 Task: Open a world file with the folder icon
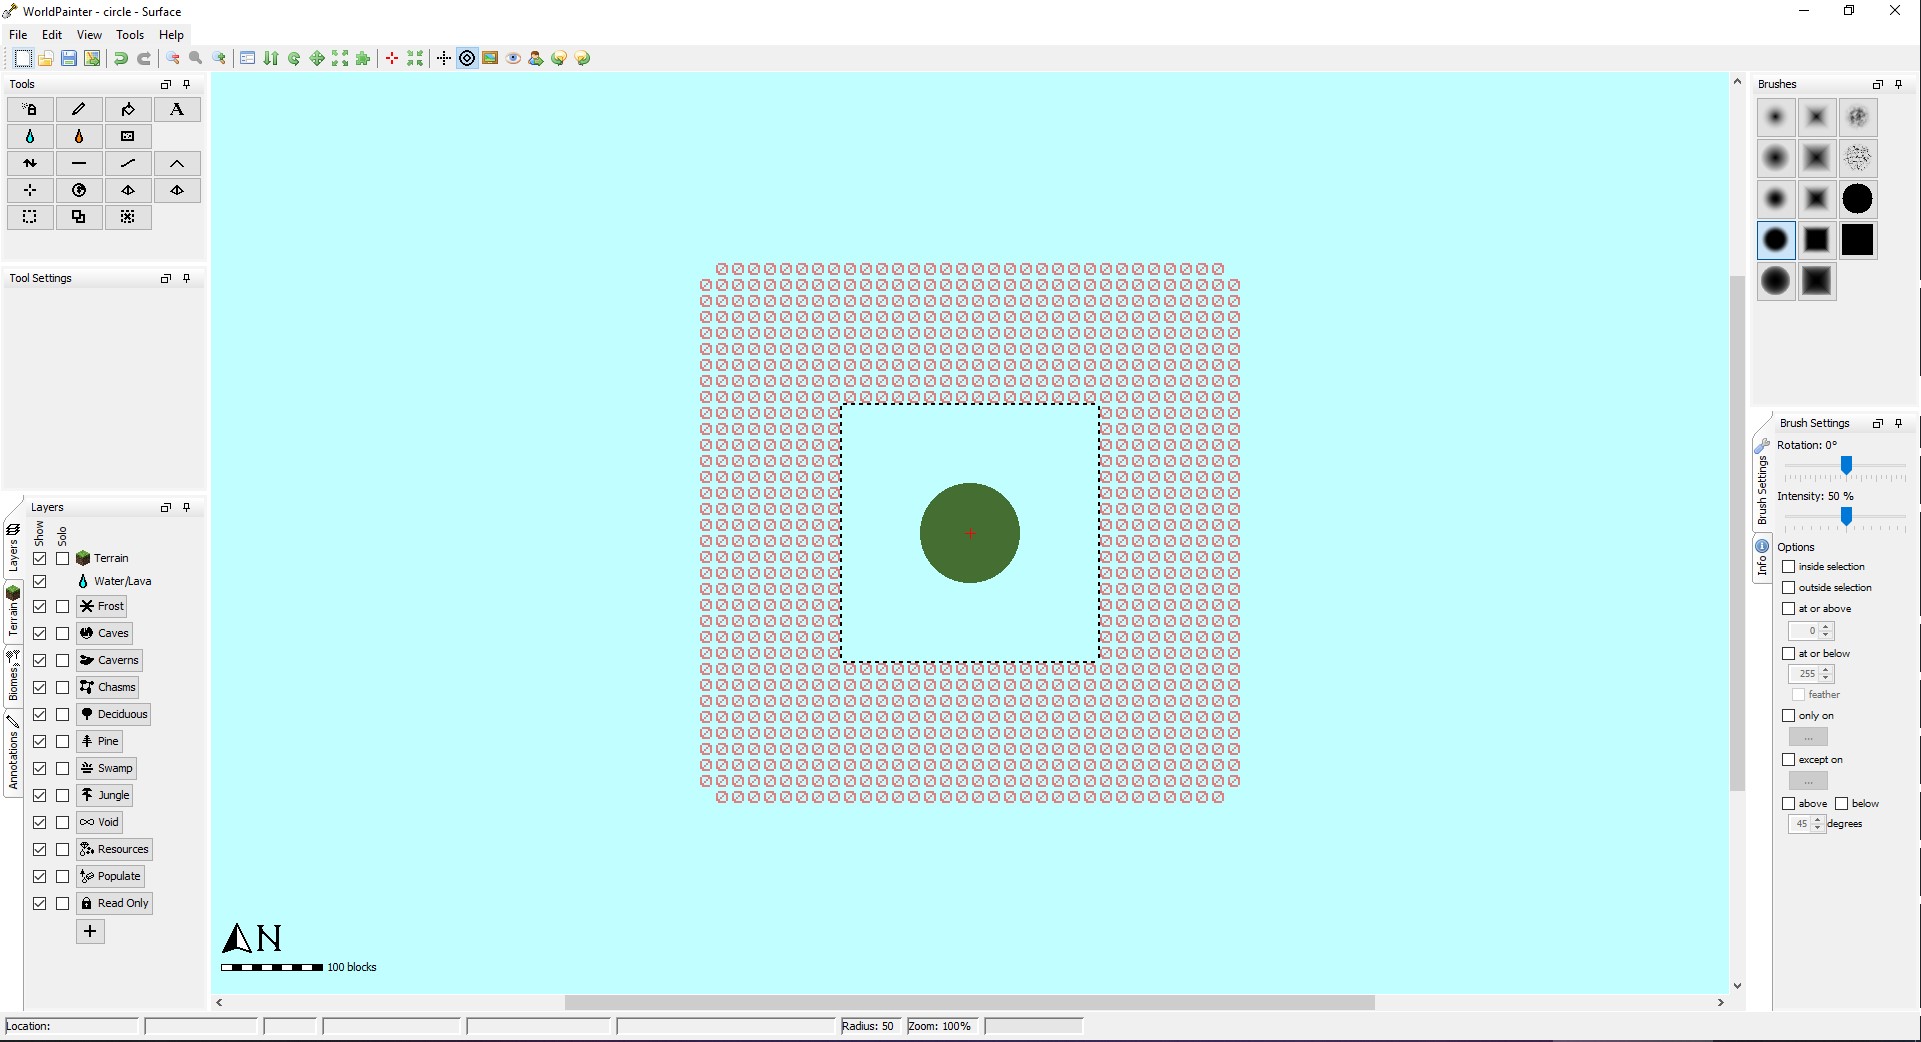[x=45, y=58]
